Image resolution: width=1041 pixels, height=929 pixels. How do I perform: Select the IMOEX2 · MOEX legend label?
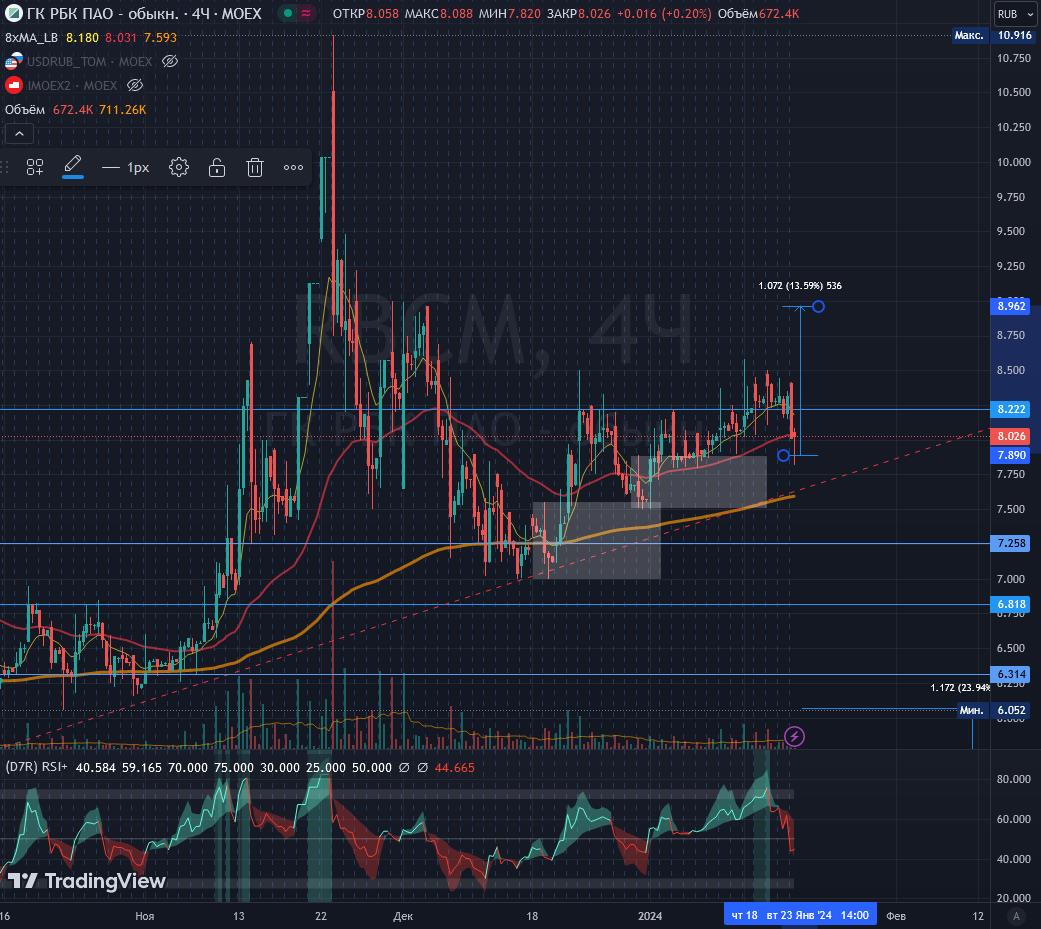[x=72, y=85]
